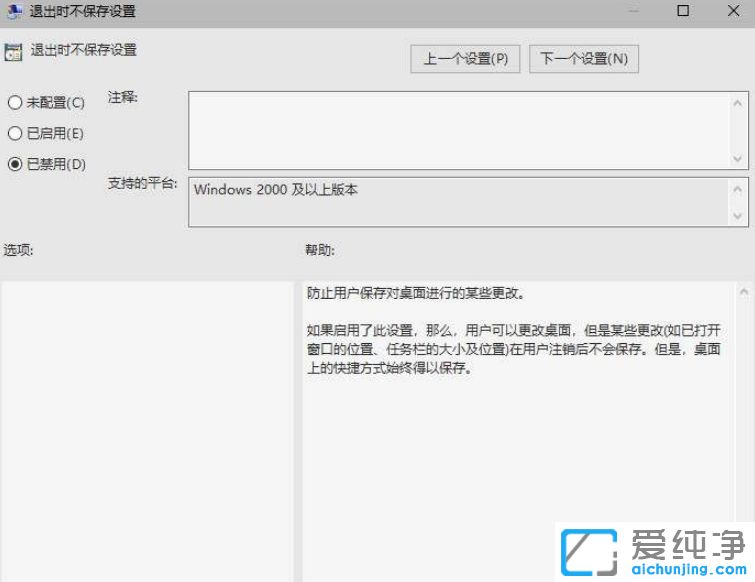This screenshot has width=755, height=582.
Task: Click the 支持的平台: label
Action: point(143,183)
